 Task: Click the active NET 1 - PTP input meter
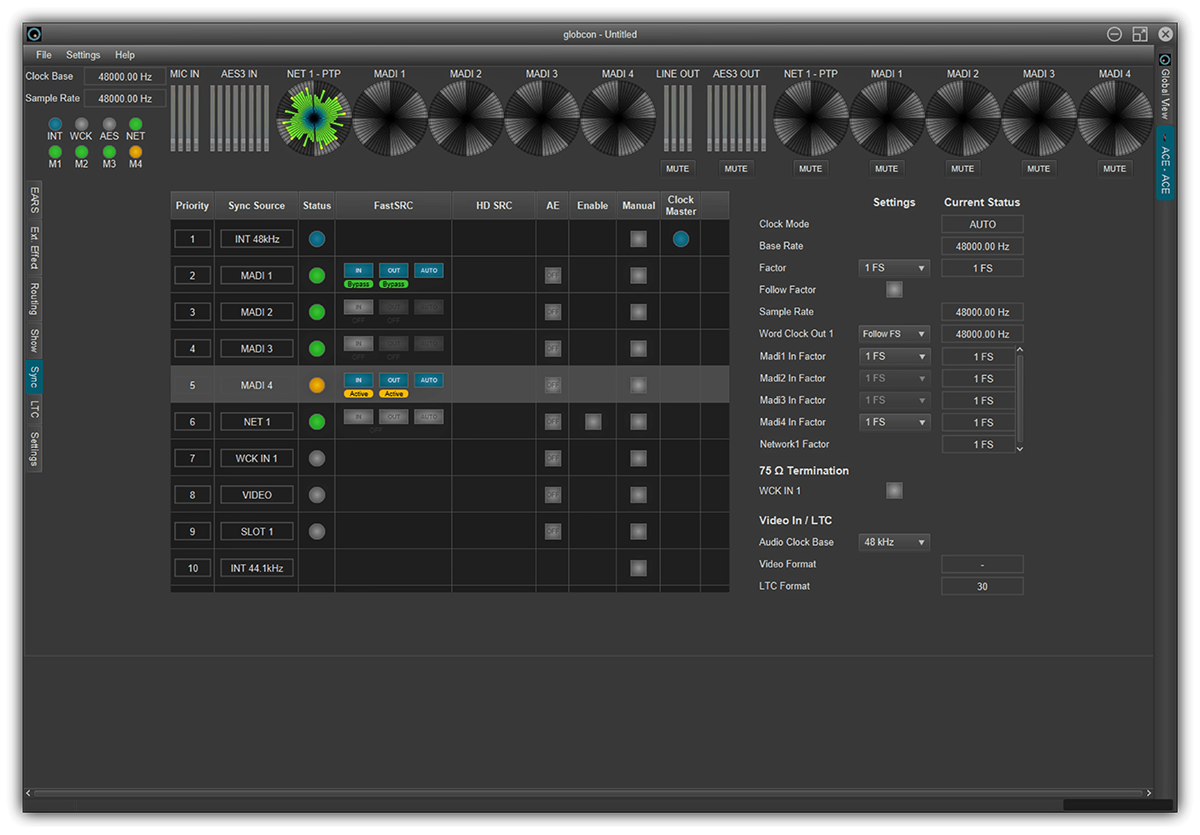(314, 118)
